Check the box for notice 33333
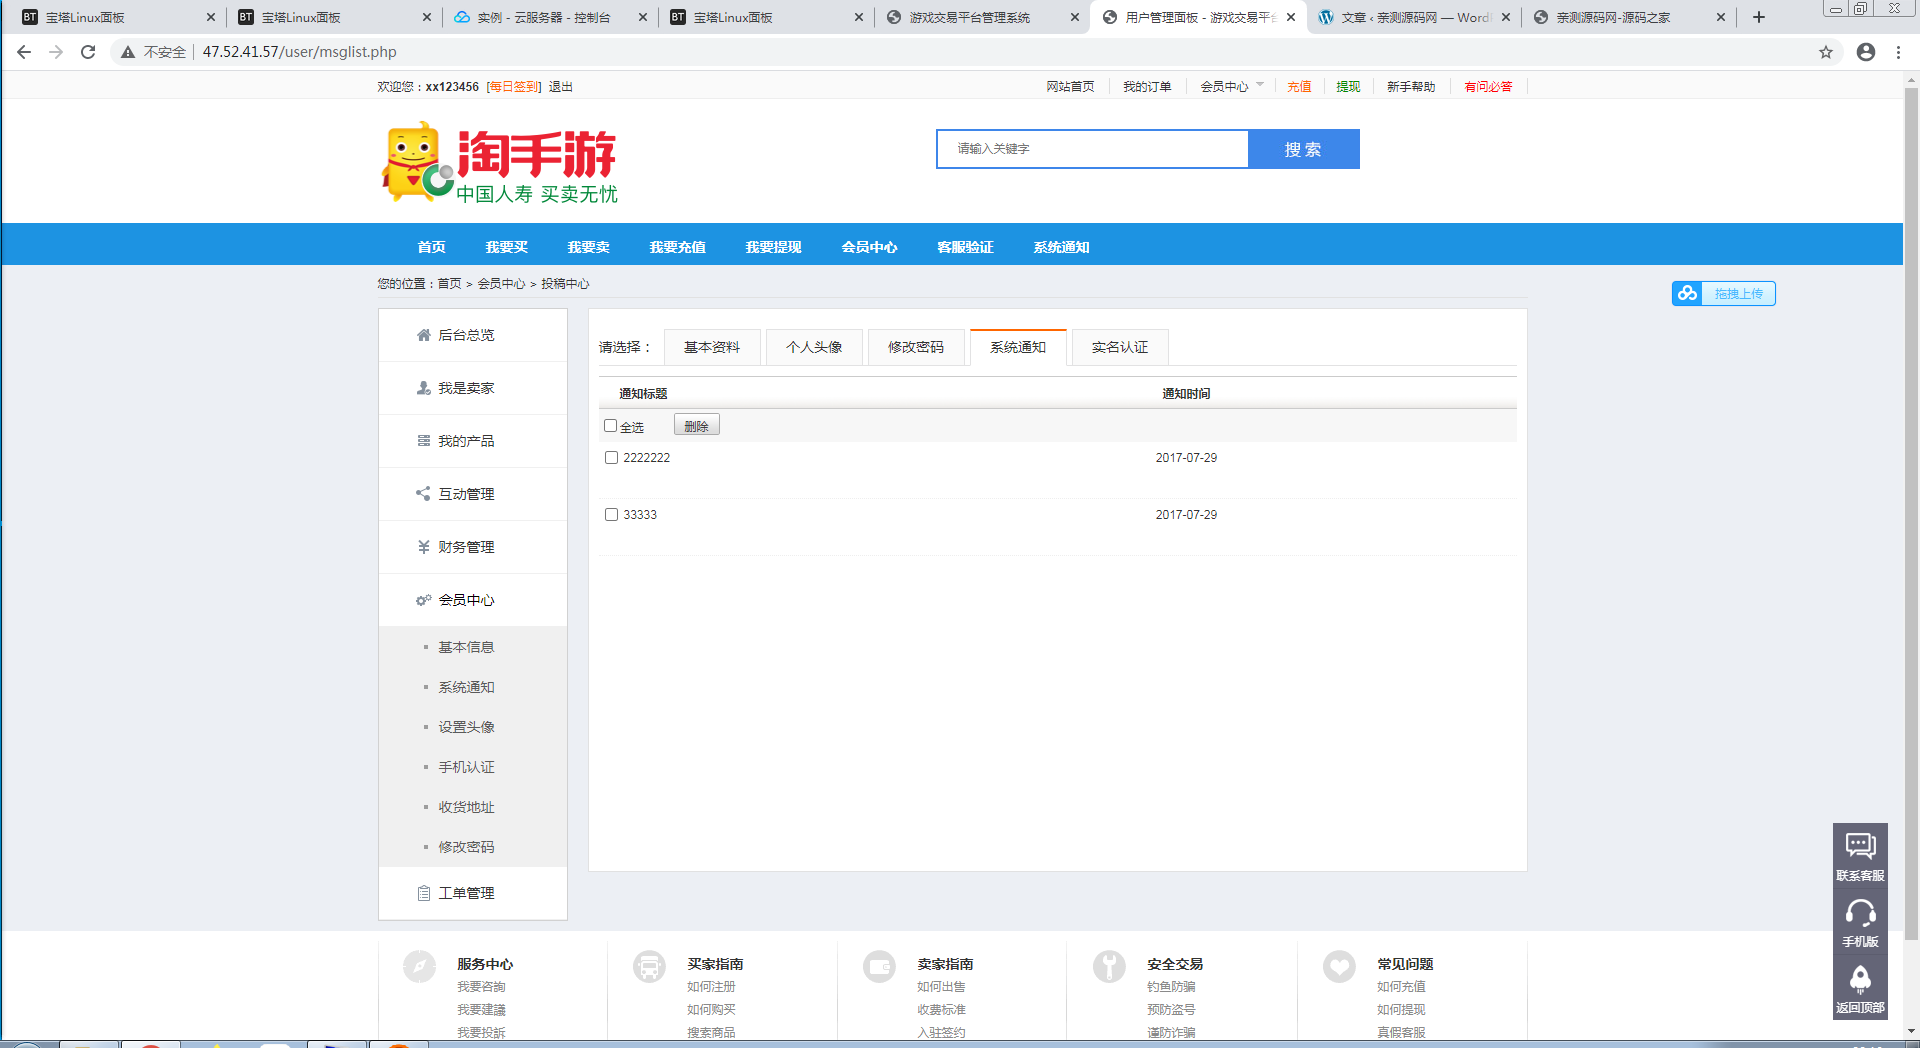The image size is (1920, 1048). pyautogui.click(x=611, y=515)
